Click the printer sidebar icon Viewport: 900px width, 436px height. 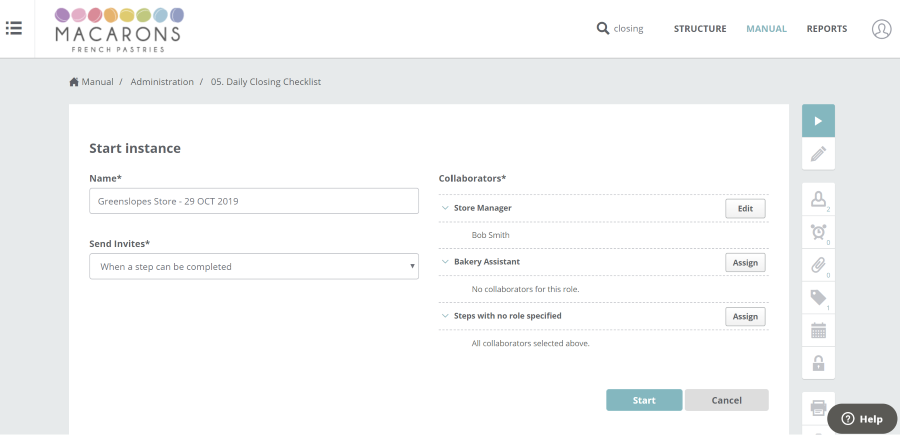818,408
